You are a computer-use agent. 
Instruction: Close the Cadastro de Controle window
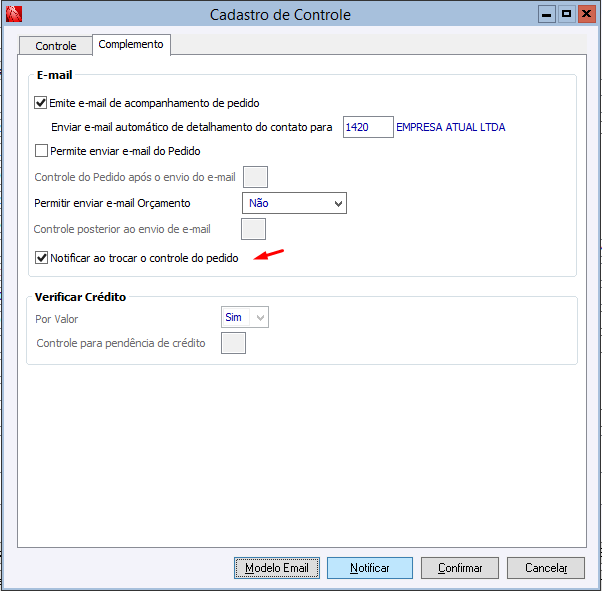pyautogui.click(x=584, y=14)
